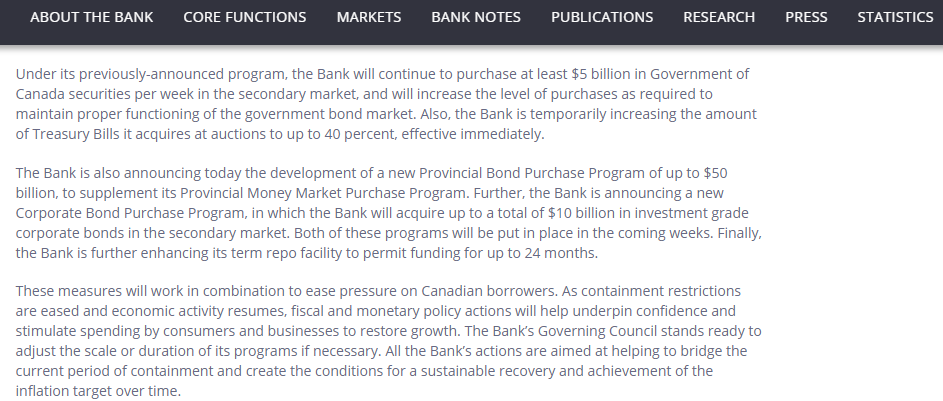Select RESEARCH in the top navigation
Image resolution: width=943 pixels, height=401 pixels.
[x=719, y=17]
